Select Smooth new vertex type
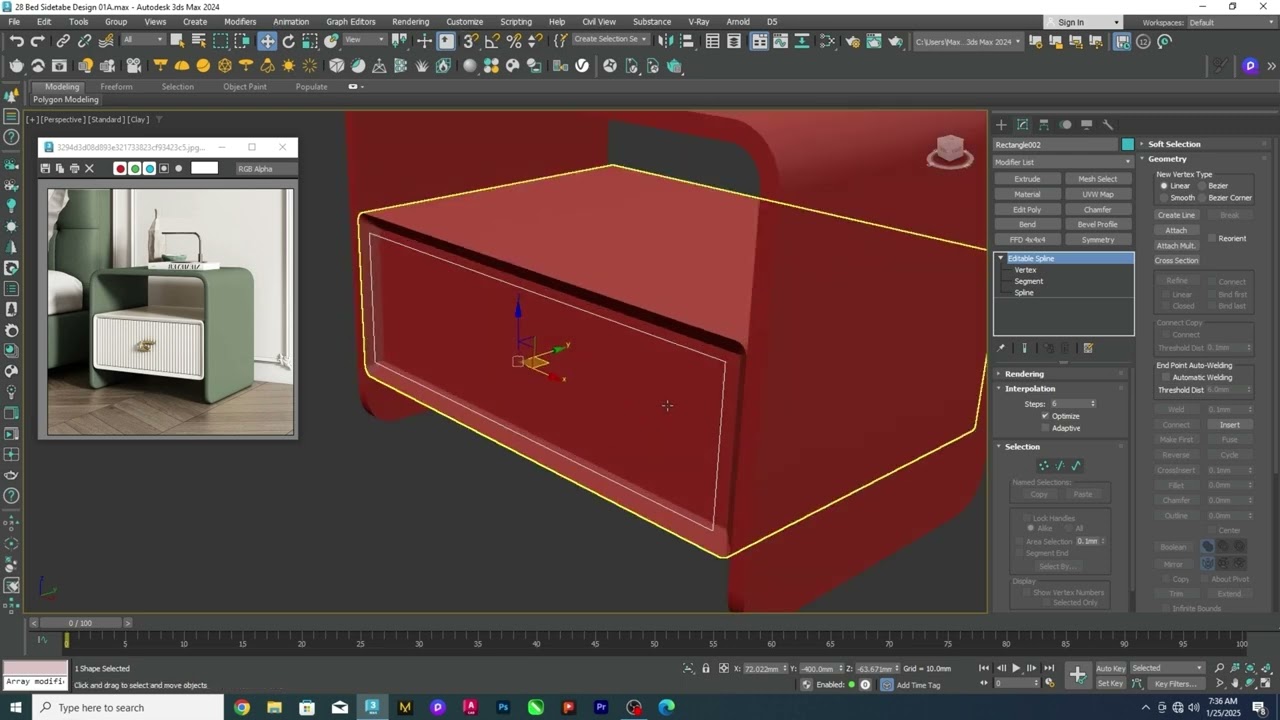The width and height of the screenshot is (1280, 720). (1164, 198)
